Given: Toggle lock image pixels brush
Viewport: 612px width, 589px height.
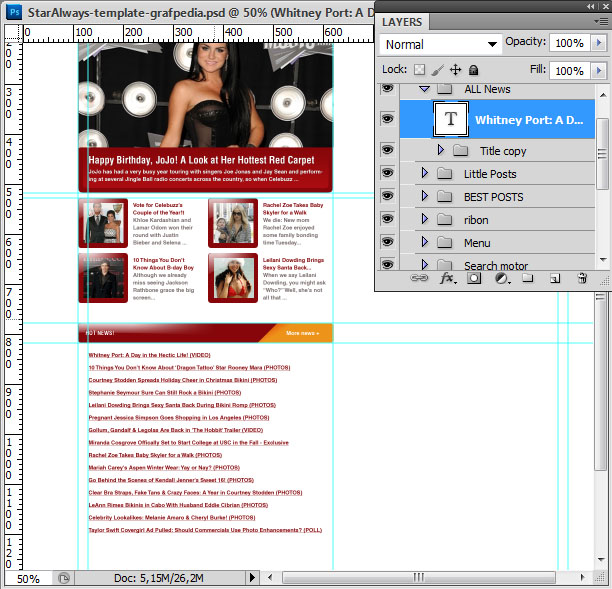Looking at the screenshot, I should [x=438, y=70].
